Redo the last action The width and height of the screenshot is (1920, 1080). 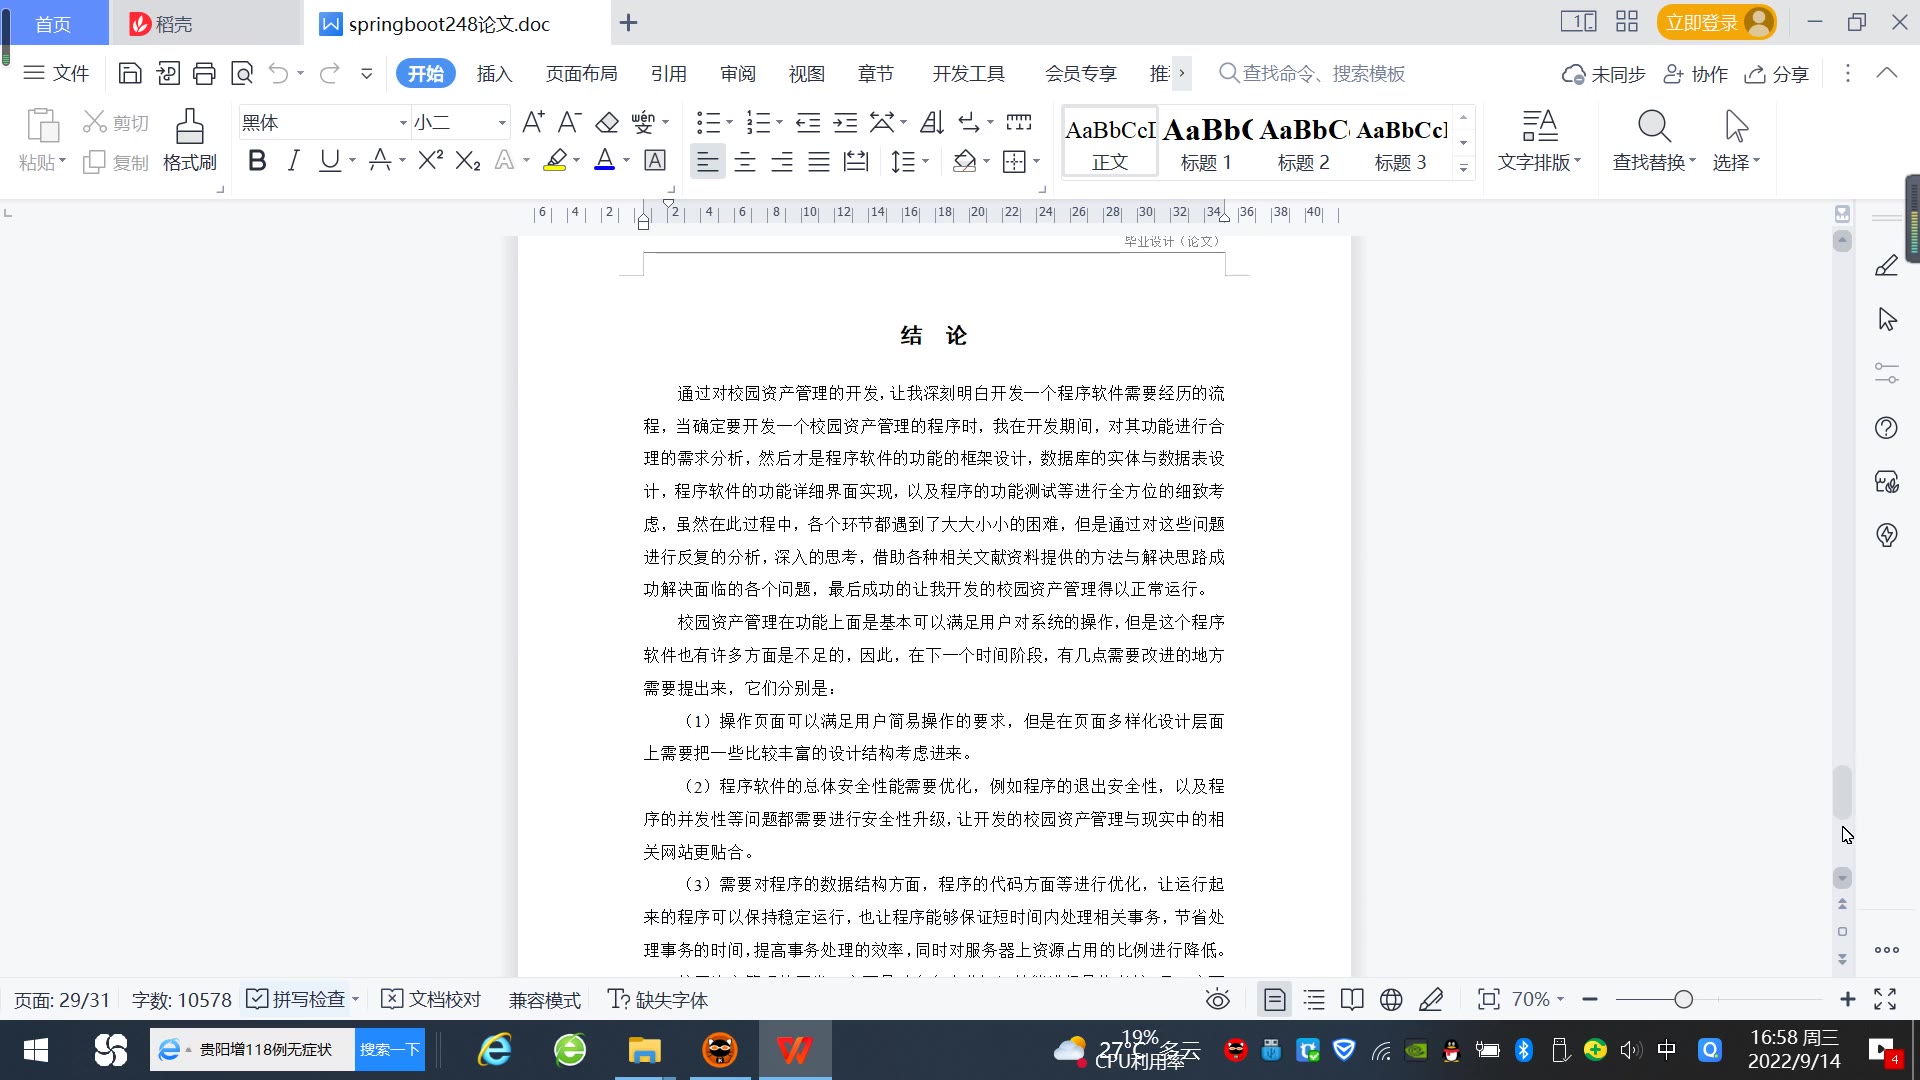[330, 73]
